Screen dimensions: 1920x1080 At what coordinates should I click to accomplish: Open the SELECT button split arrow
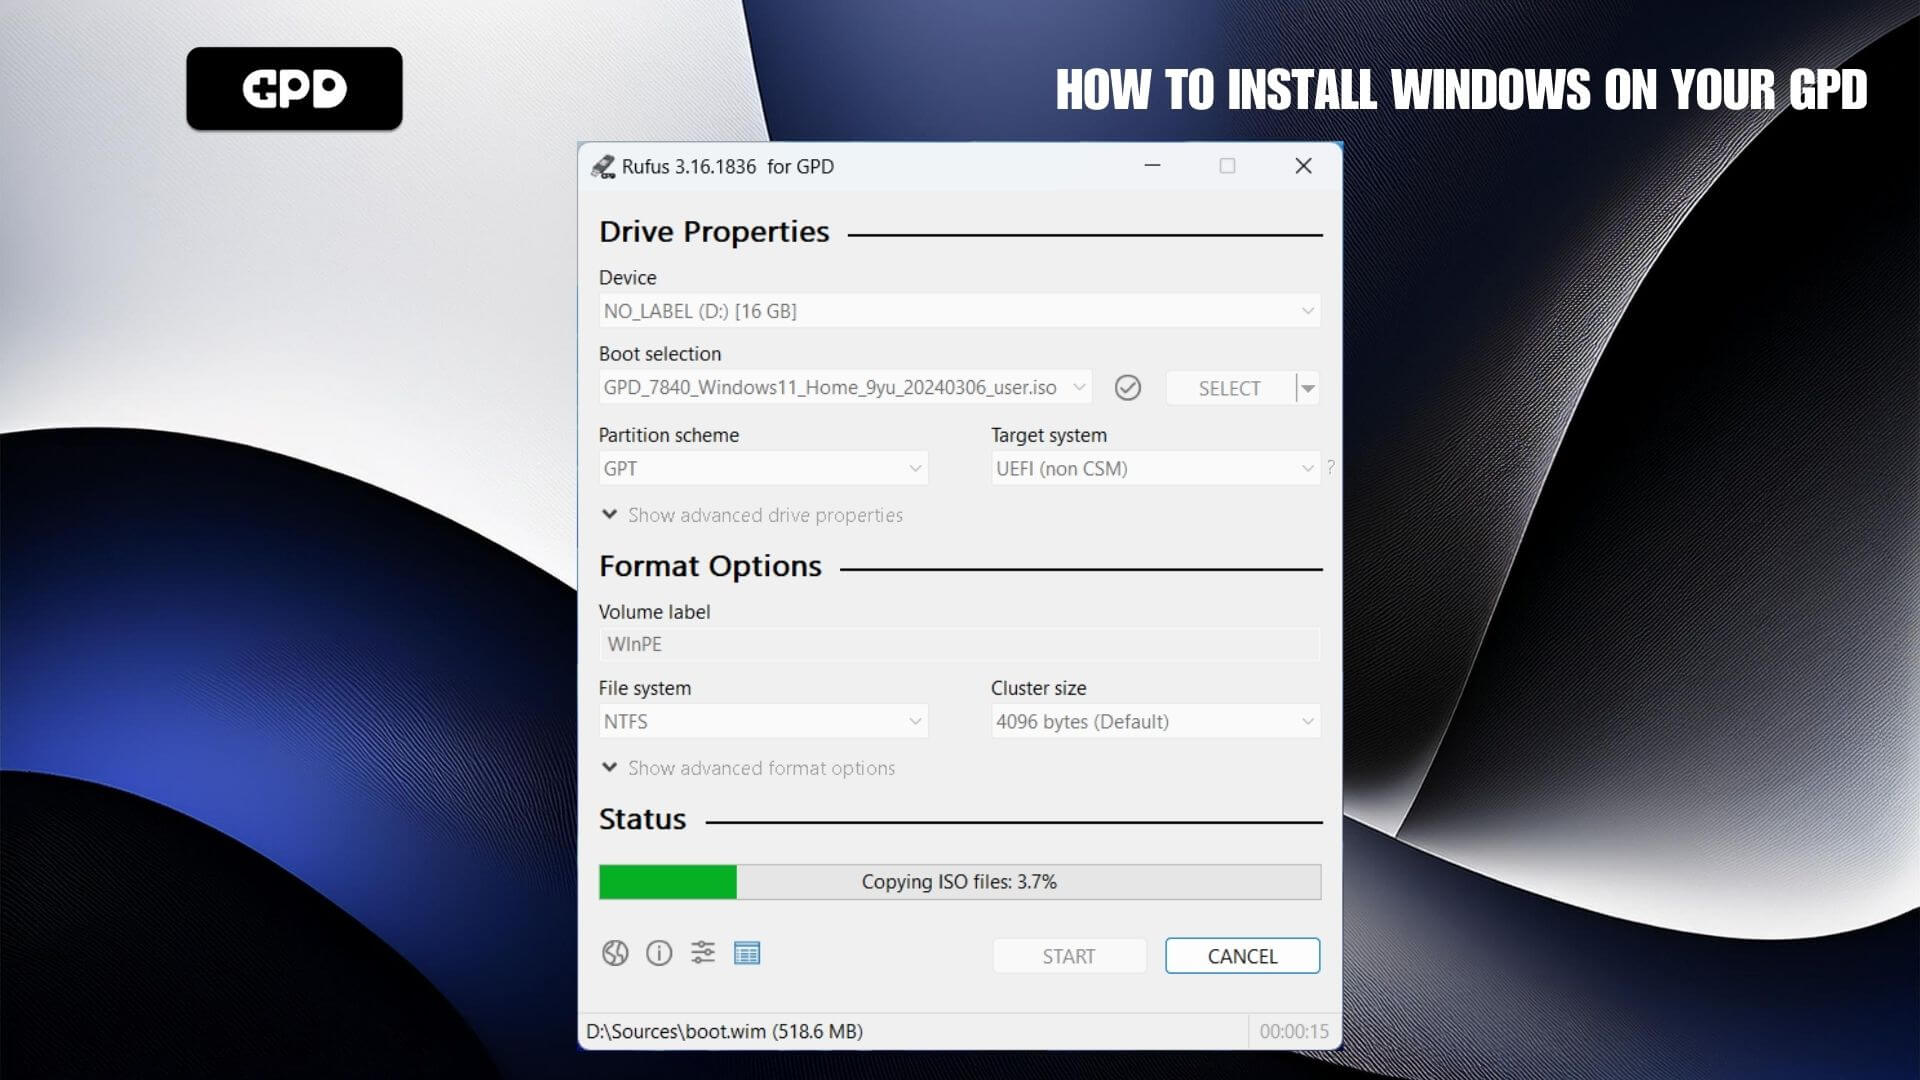(x=1307, y=388)
